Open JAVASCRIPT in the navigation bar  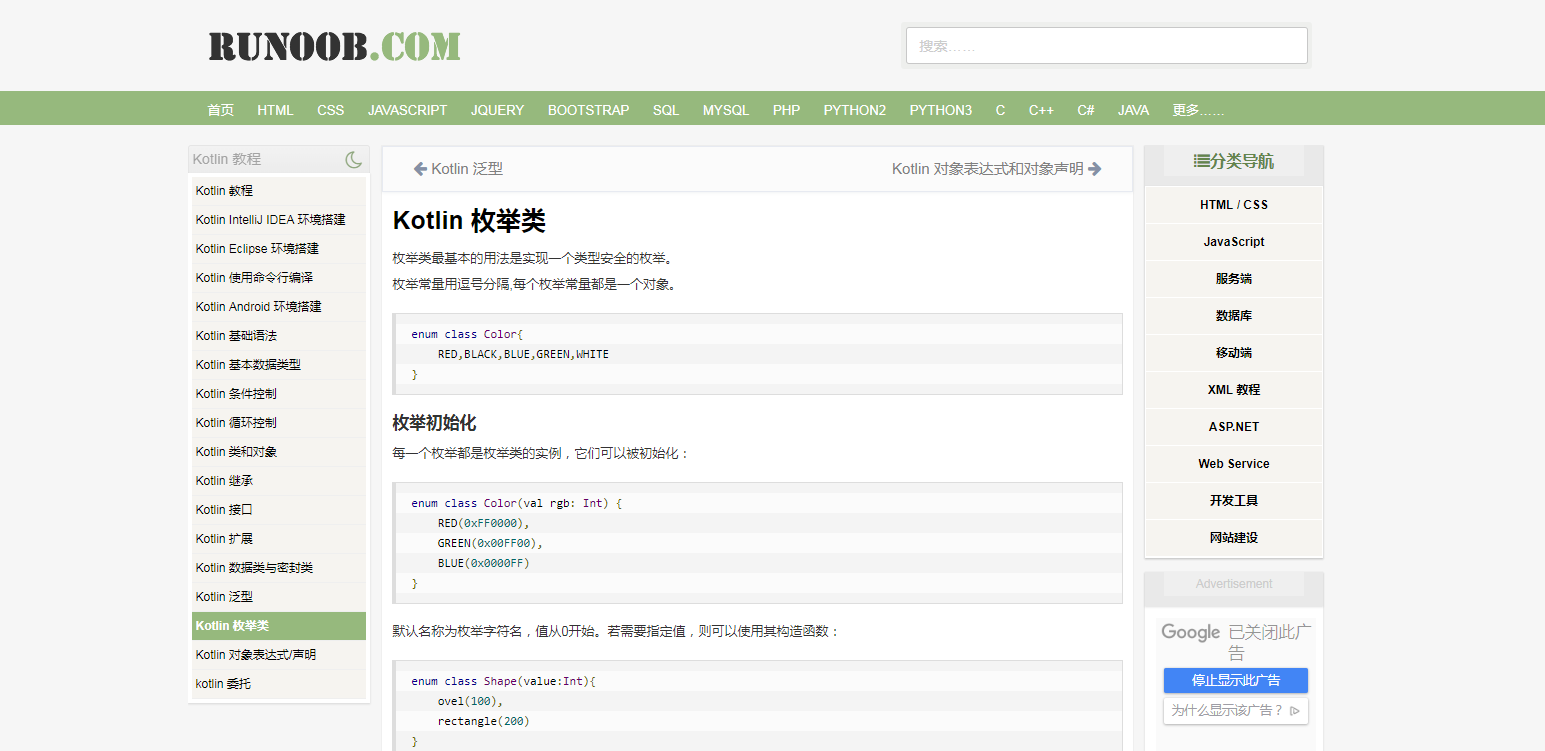click(407, 110)
